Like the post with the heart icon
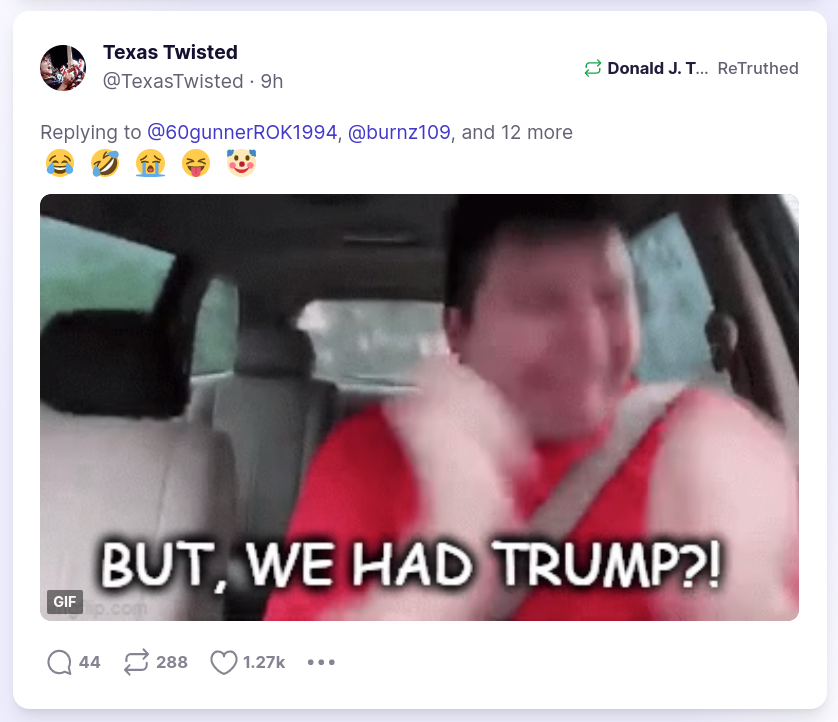838x722 pixels. pyautogui.click(x=223, y=662)
